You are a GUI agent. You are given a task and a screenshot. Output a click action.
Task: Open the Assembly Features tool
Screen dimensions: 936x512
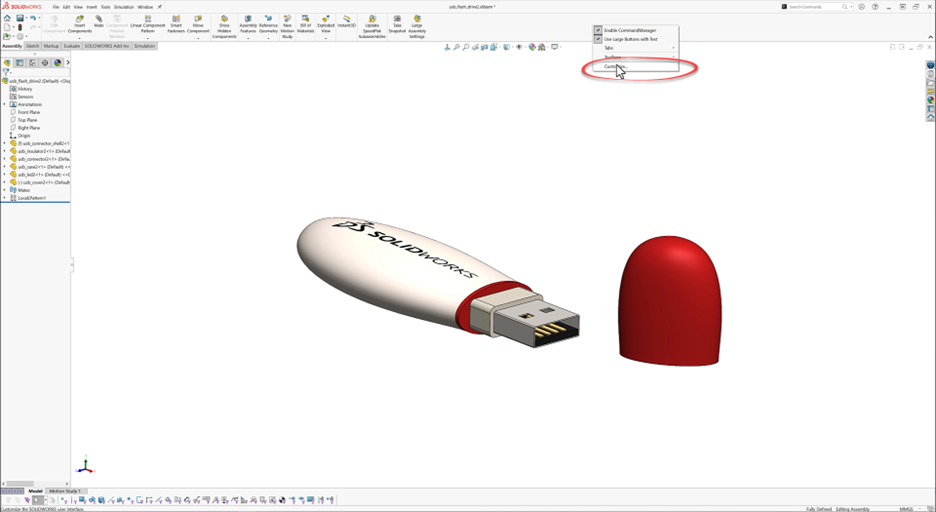(248, 24)
